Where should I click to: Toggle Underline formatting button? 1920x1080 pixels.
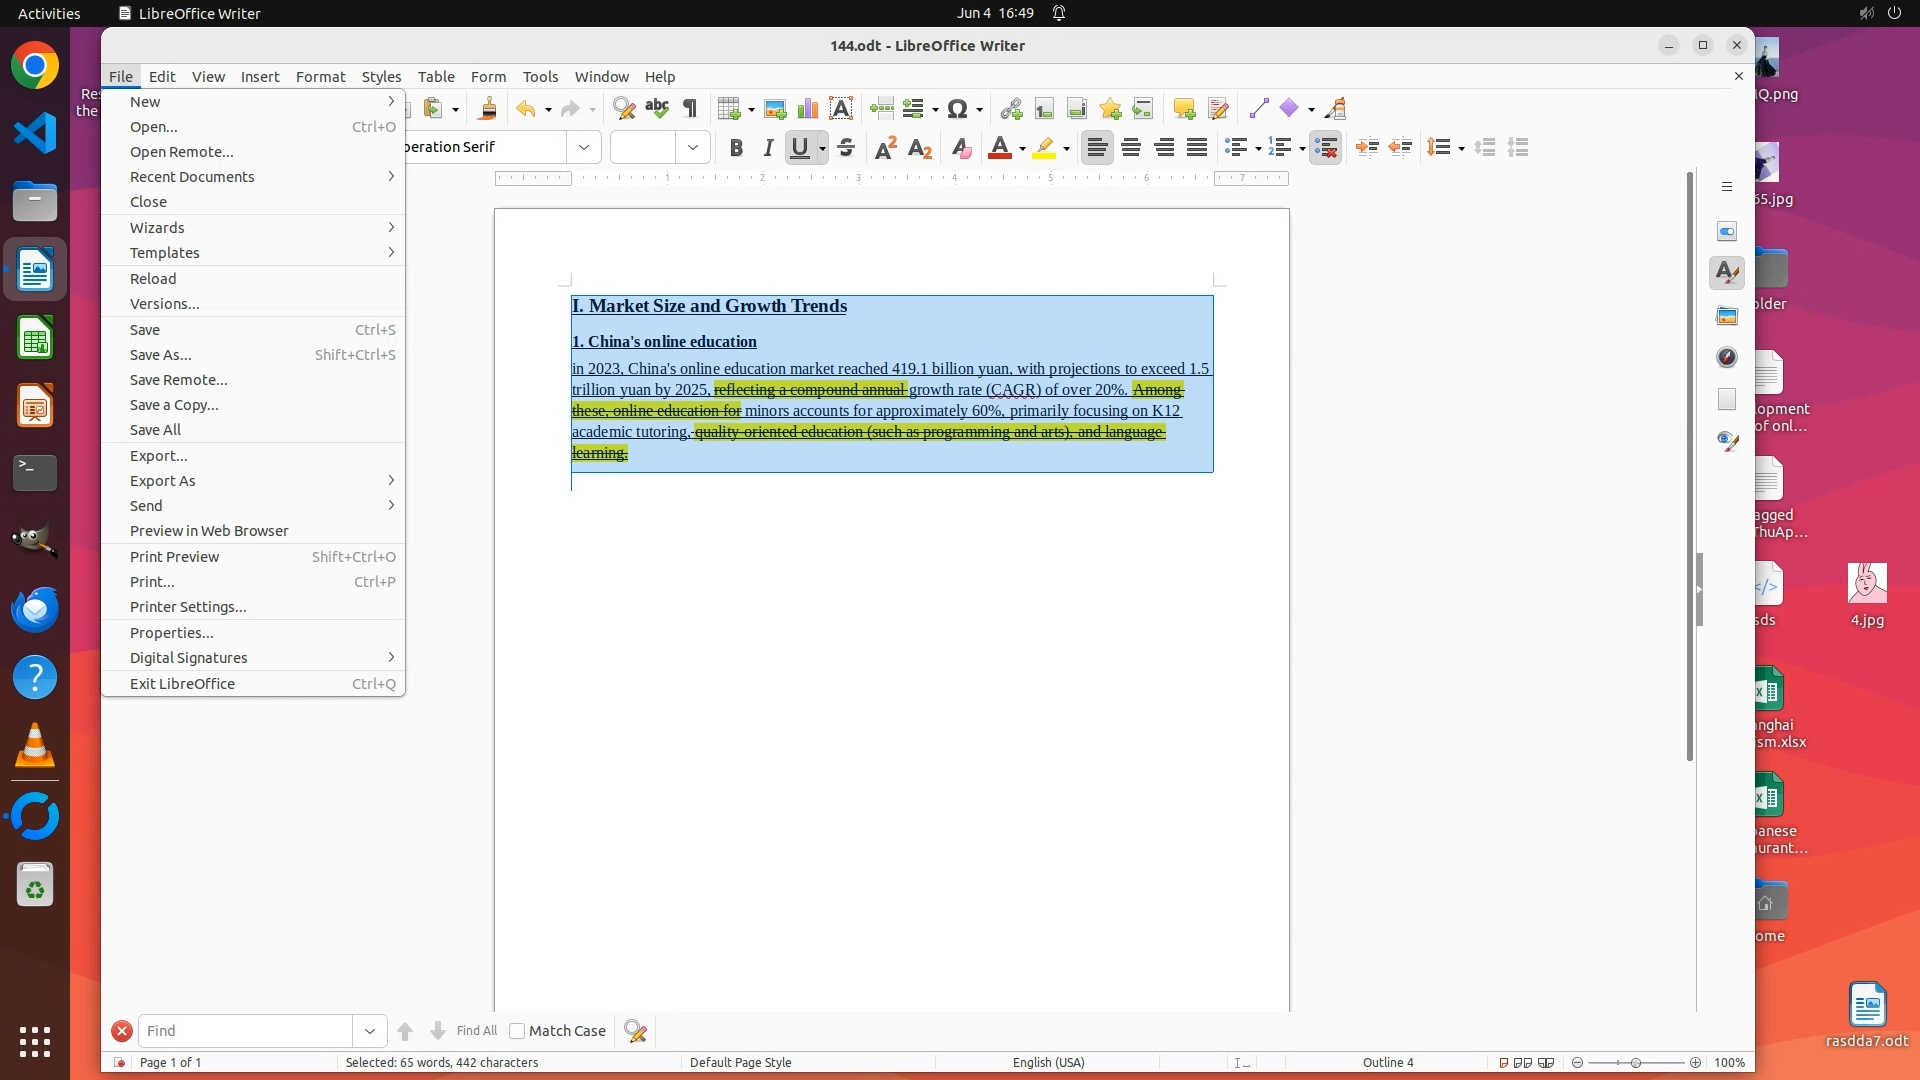click(799, 148)
